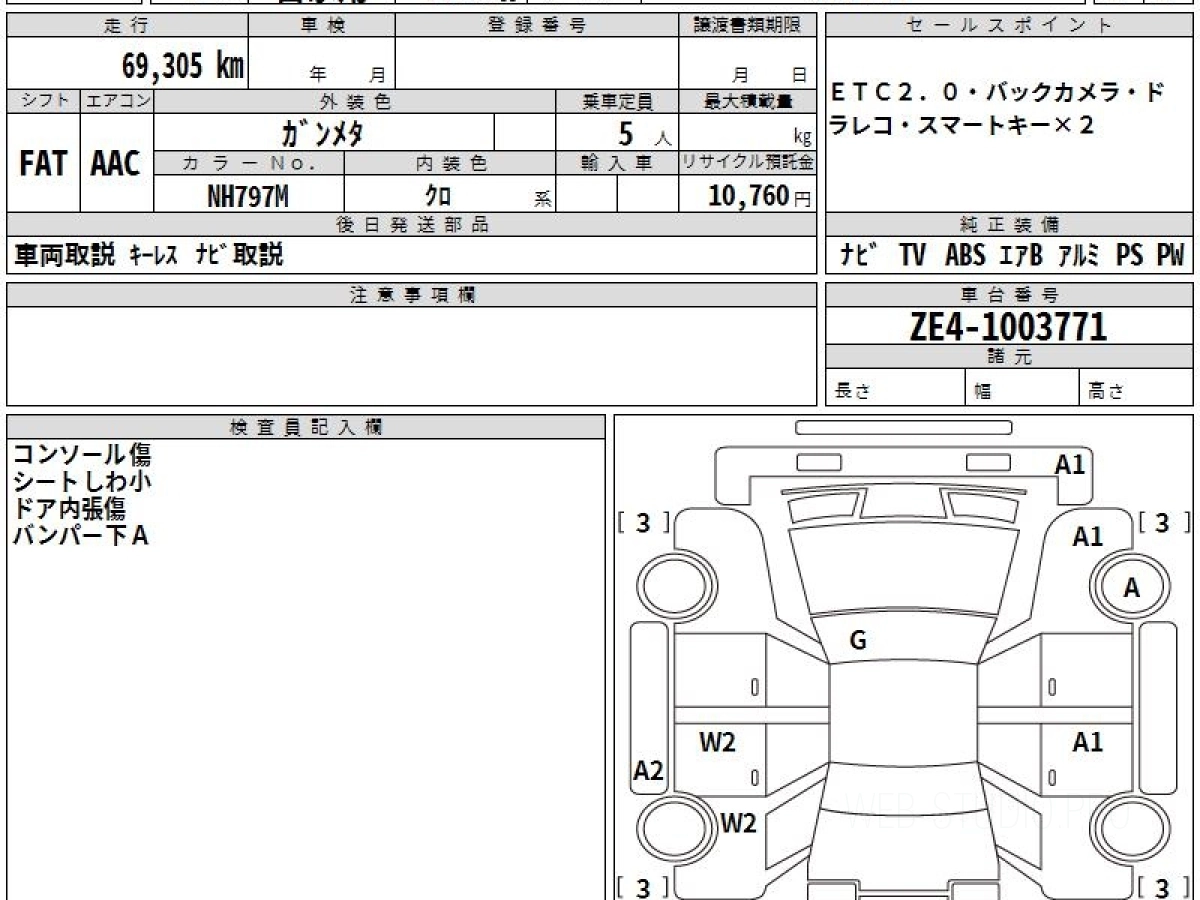Select the FAT shift value
Viewport: 1200px width, 900px height.
pos(43,164)
